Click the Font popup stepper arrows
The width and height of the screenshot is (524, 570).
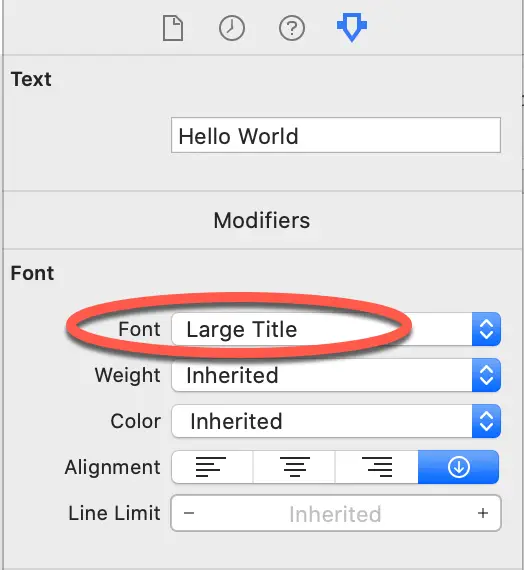pos(487,329)
